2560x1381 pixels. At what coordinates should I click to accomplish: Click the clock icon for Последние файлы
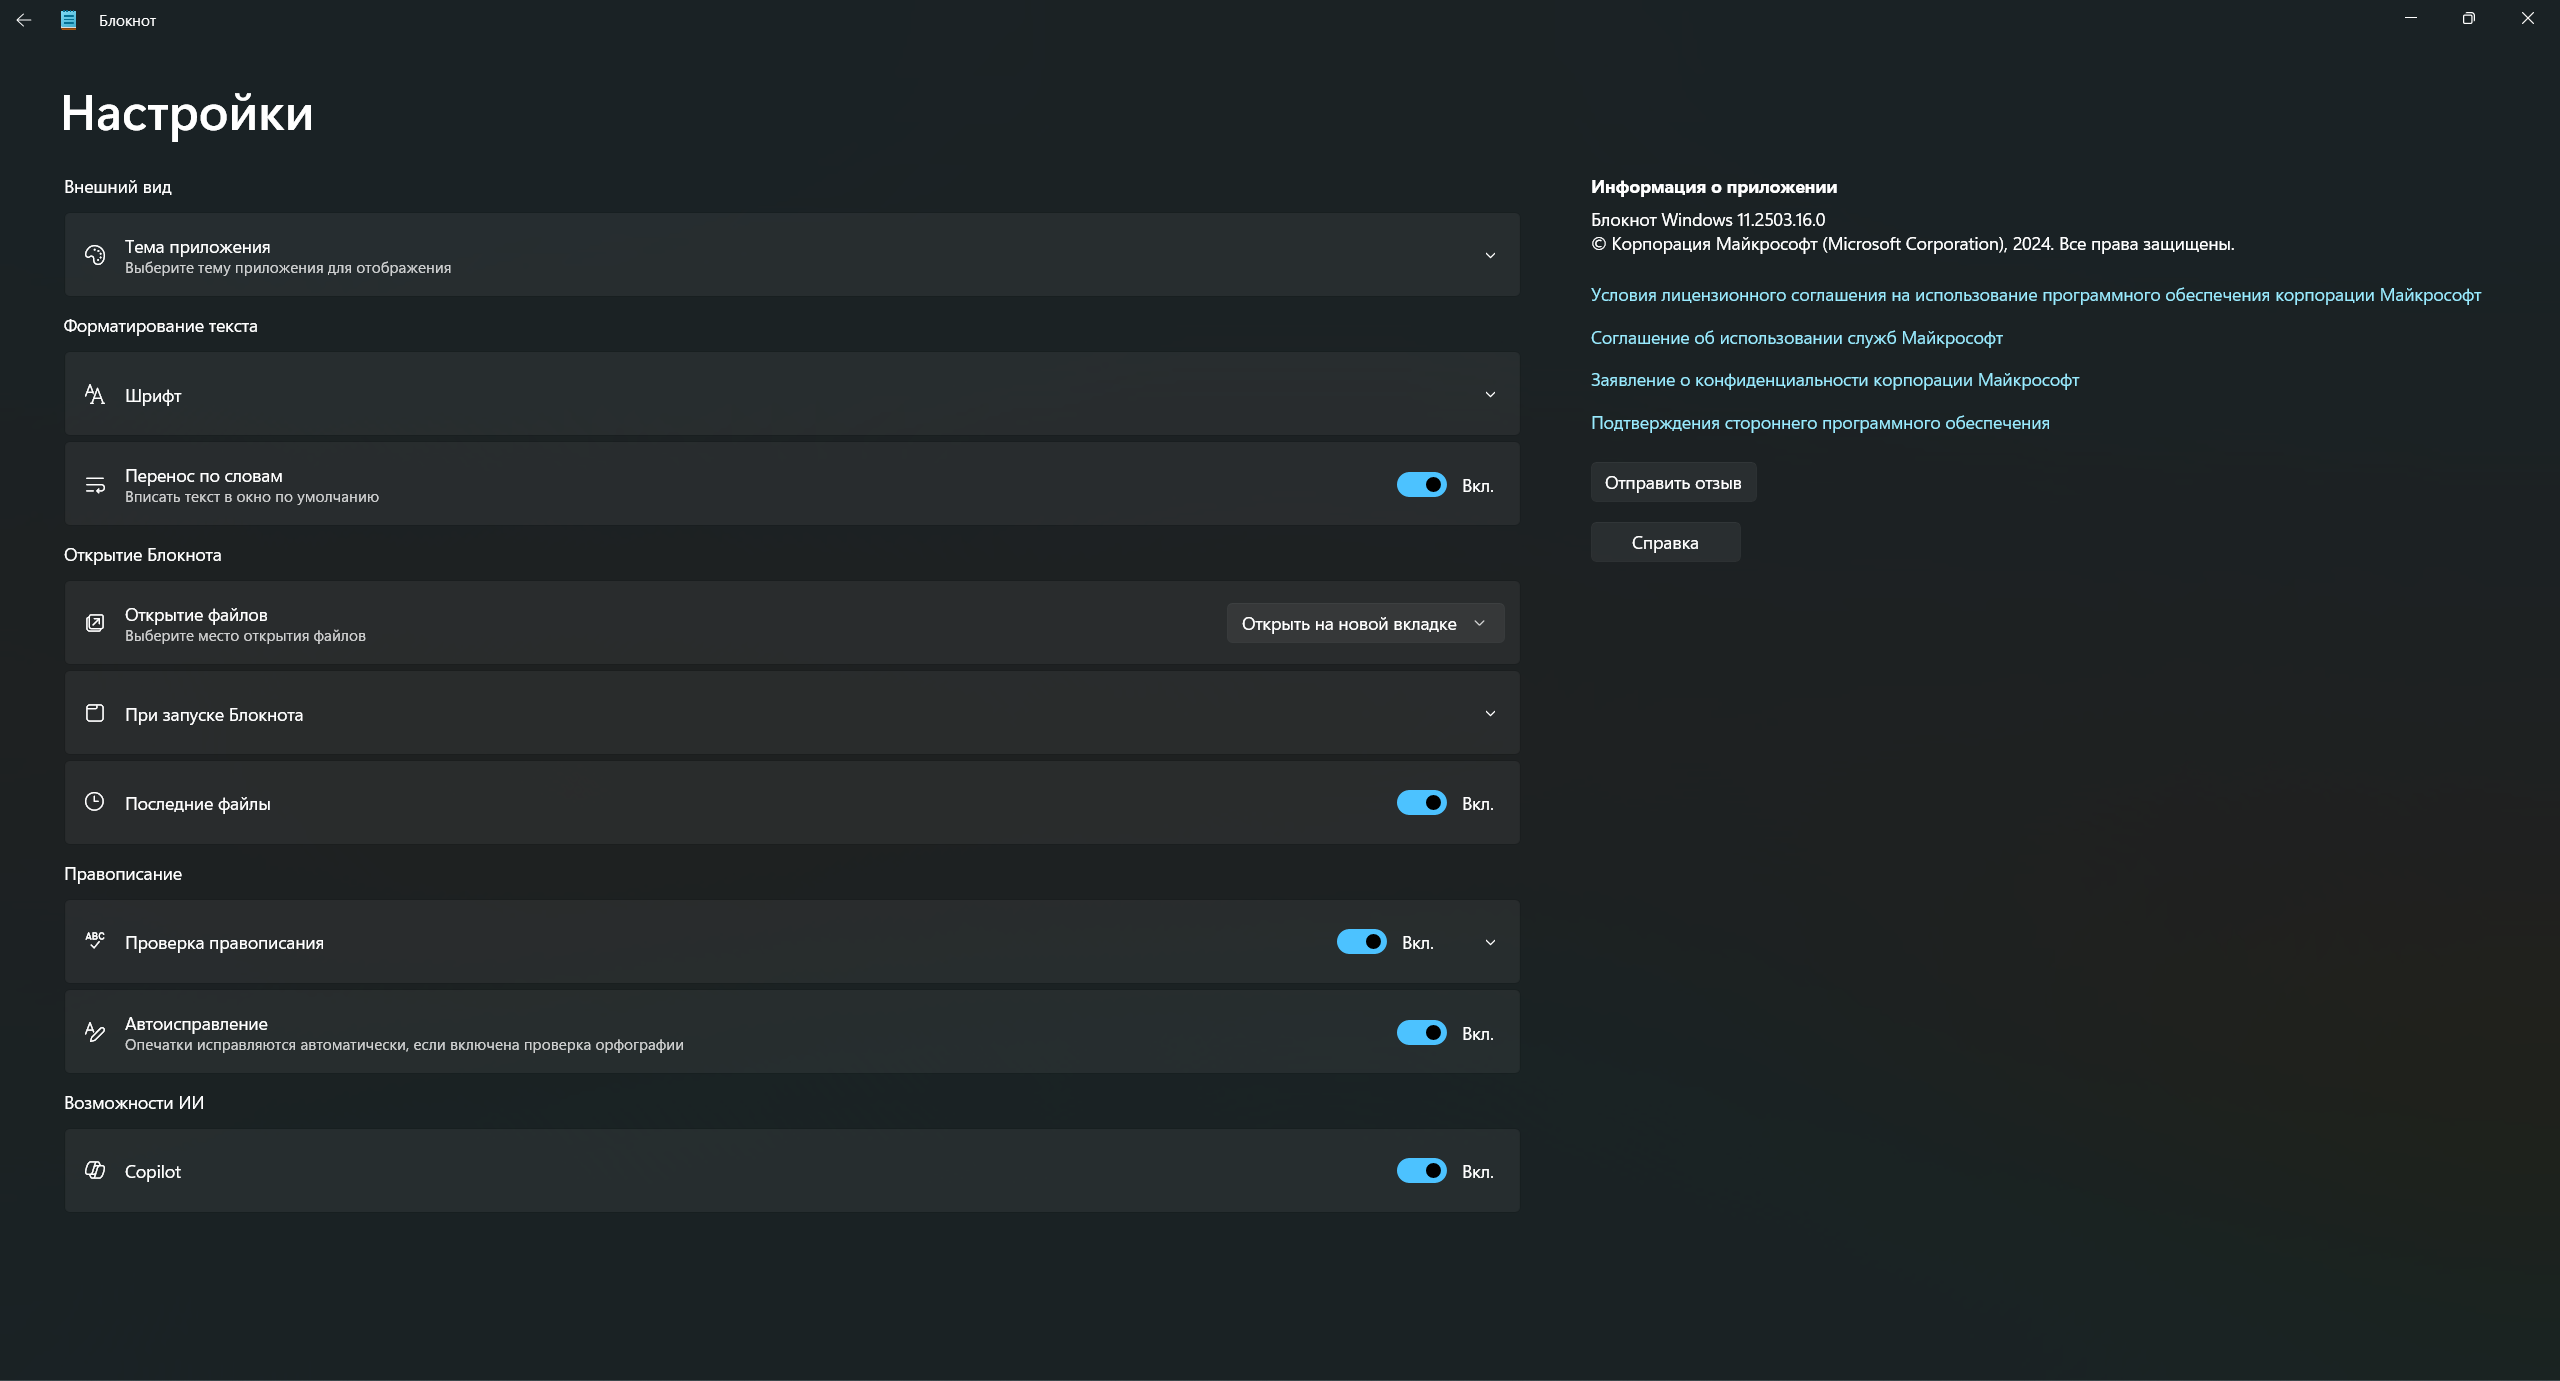coord(95,802)
